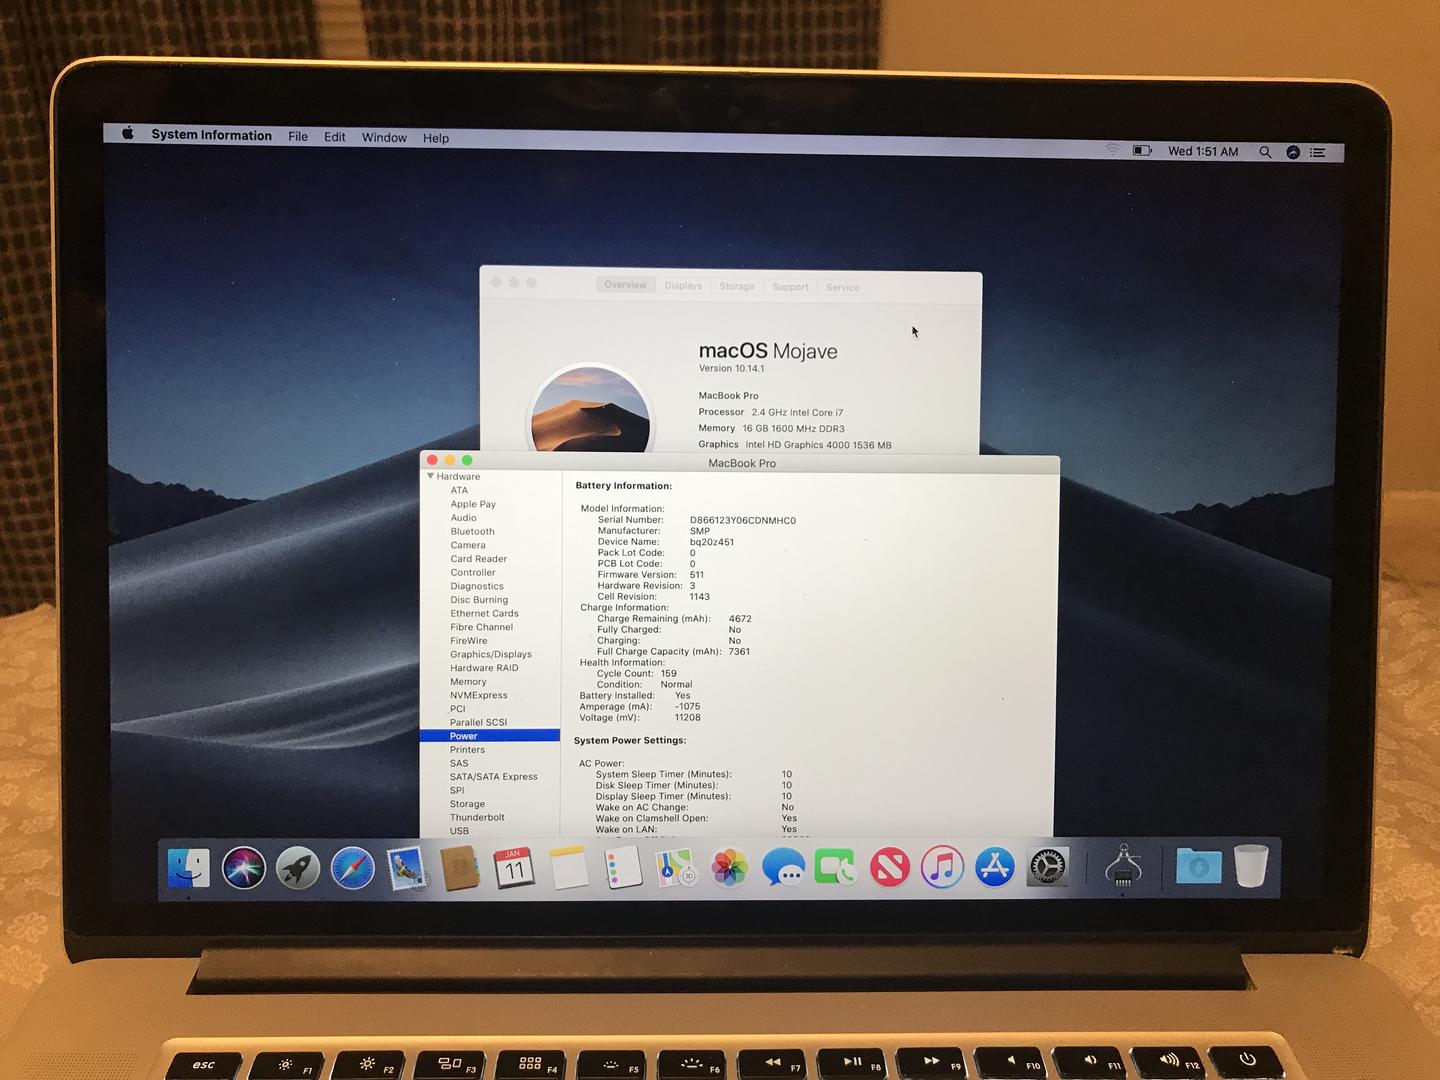The image size is (1440, 1080).
Task: Click the Siri menu bar icon
Action: point(1292,152)
